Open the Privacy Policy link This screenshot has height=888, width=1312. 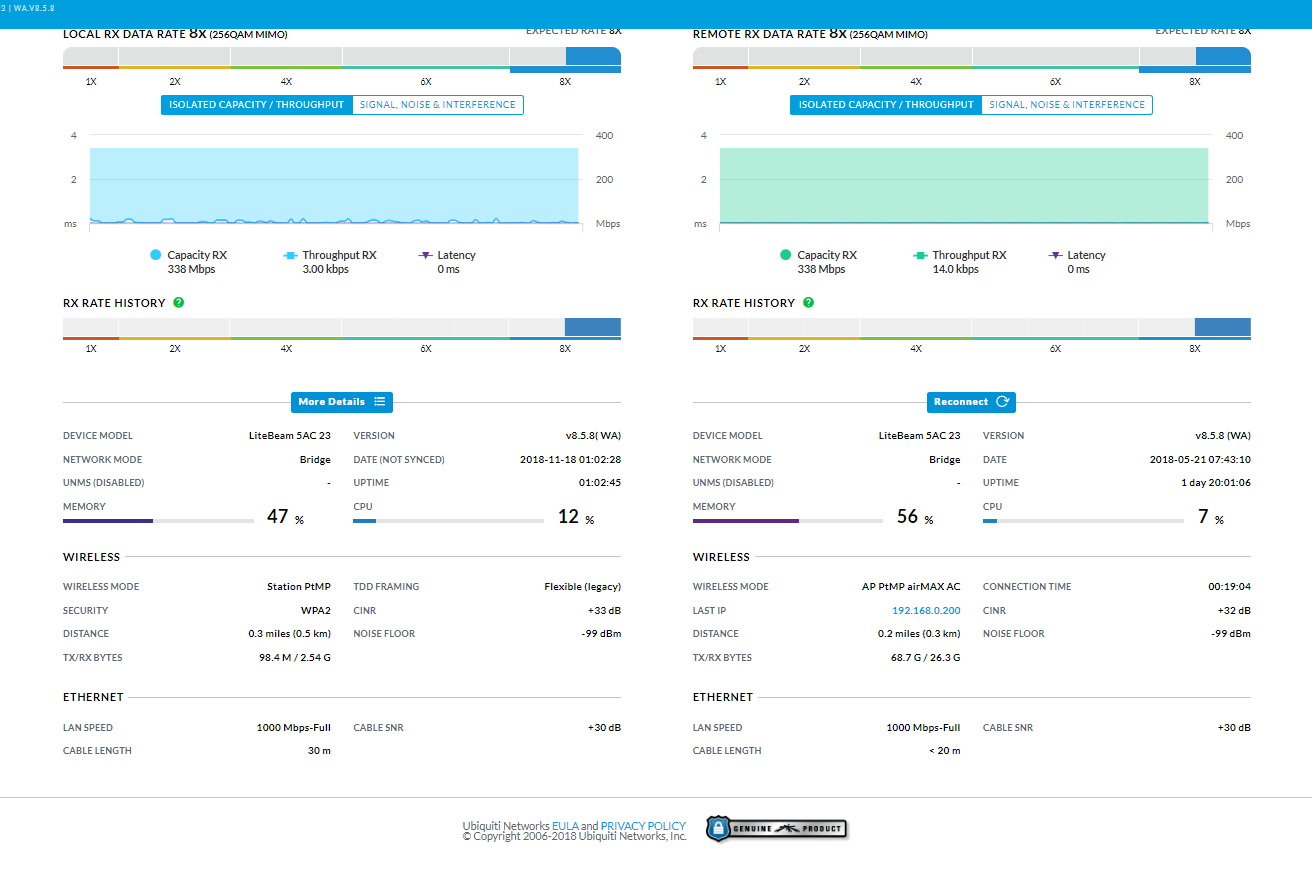[643, 826]
